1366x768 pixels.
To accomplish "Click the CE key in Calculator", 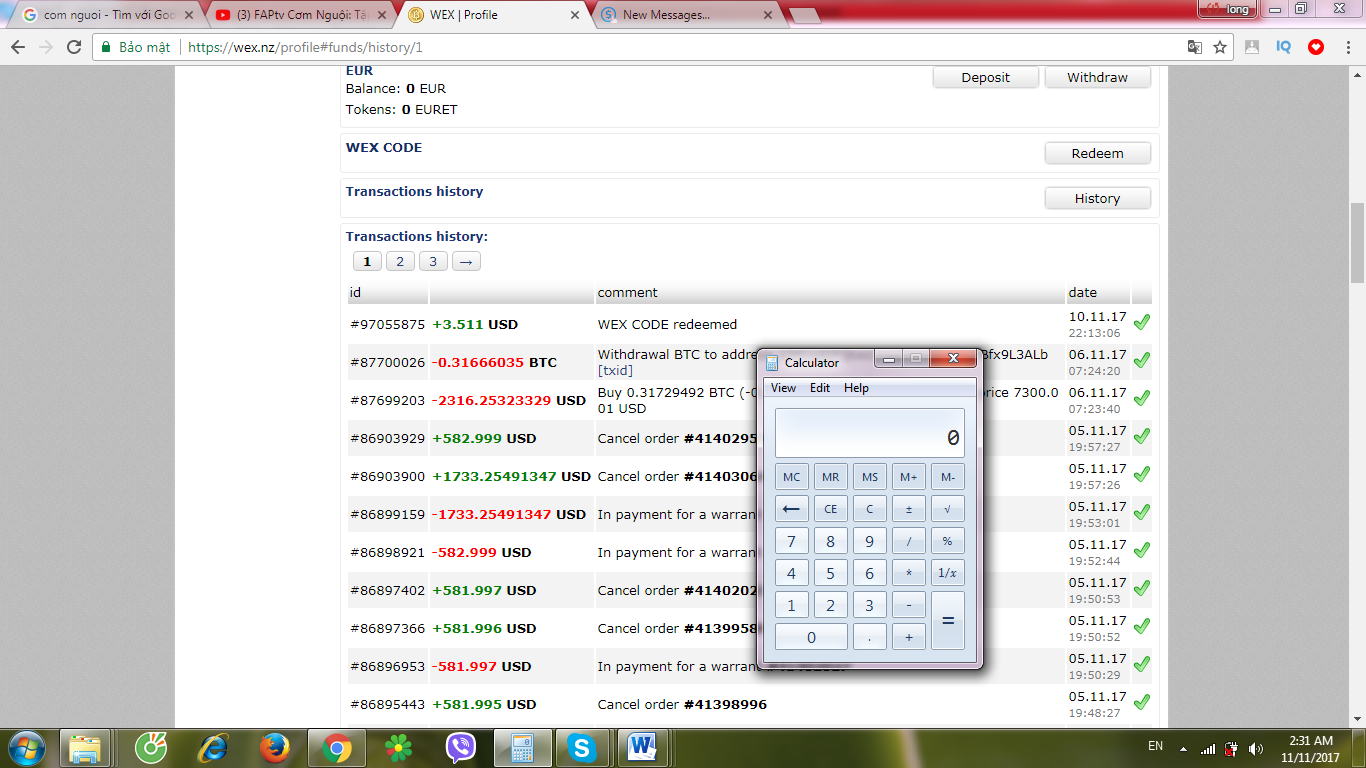I will tap(831, 509).
